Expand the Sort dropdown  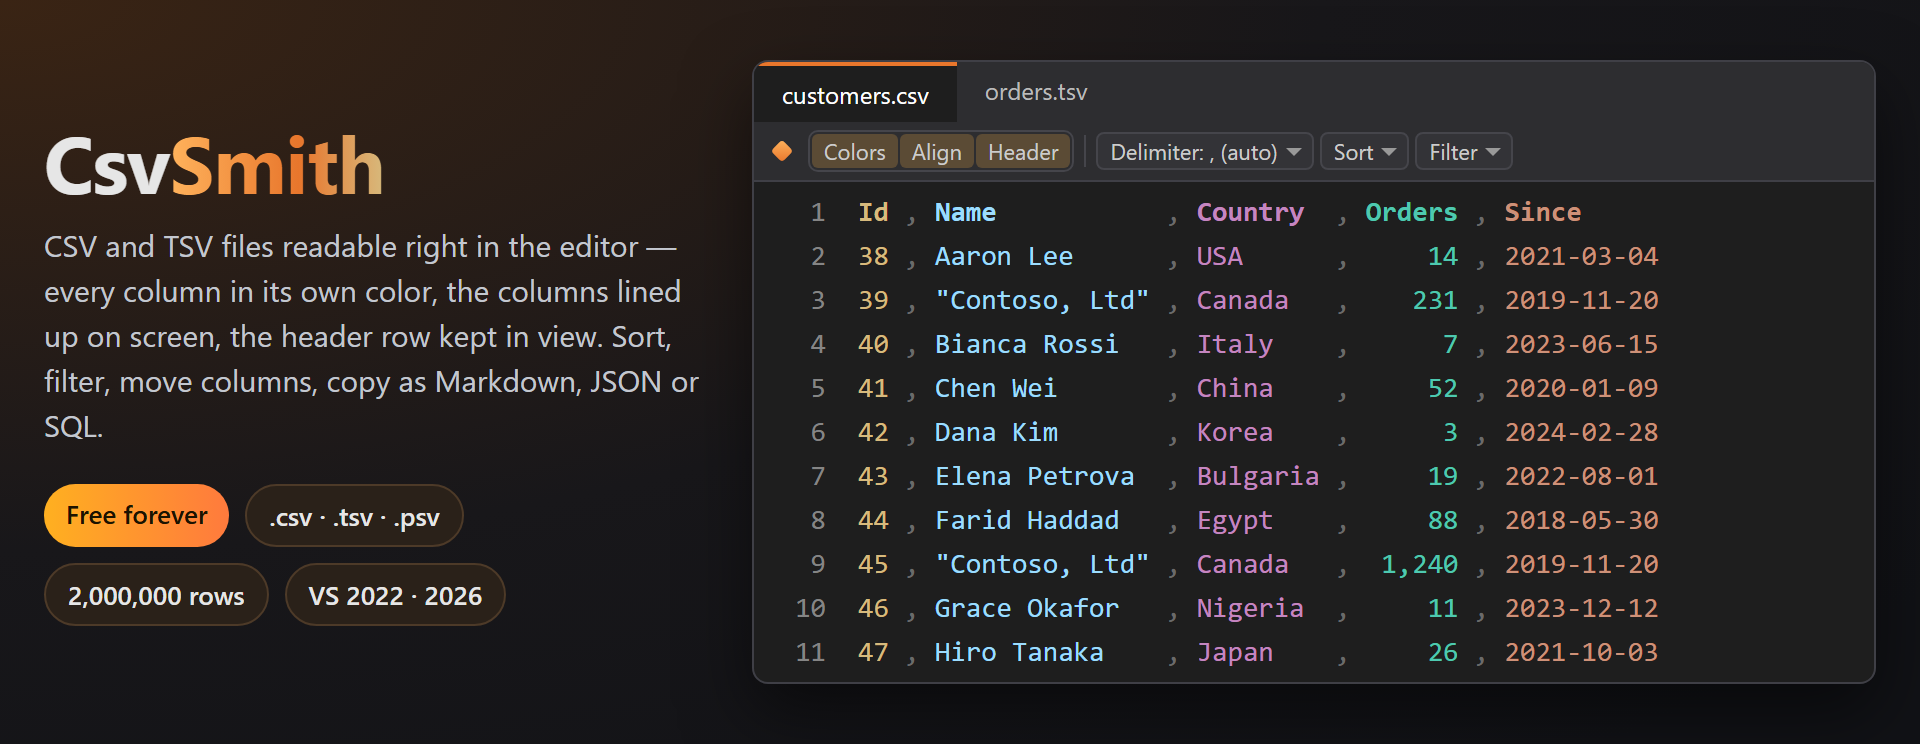(x=1364, y=152)
